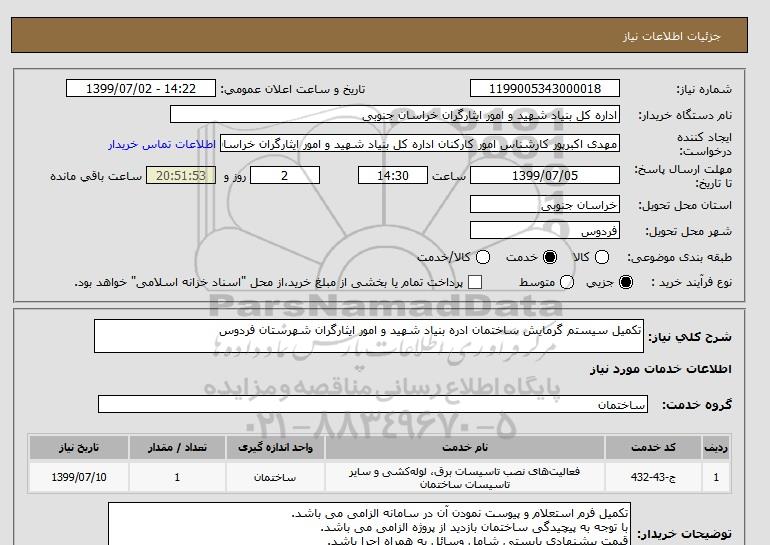Click the need number field 1199005343000018
The image size is (770, 545).
(x=545, y=88)
